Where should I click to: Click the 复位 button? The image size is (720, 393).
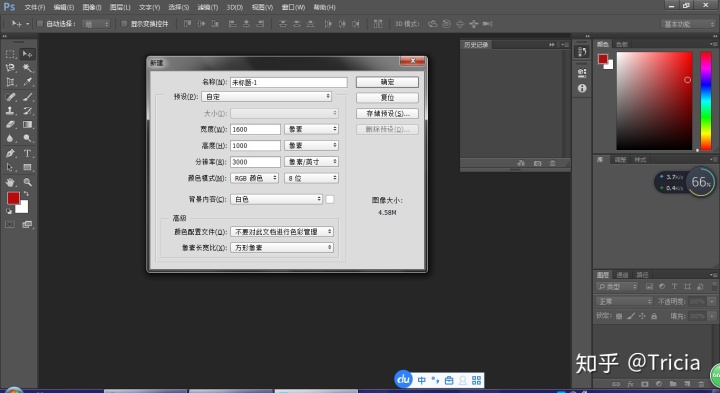click(x=387, y=97)
